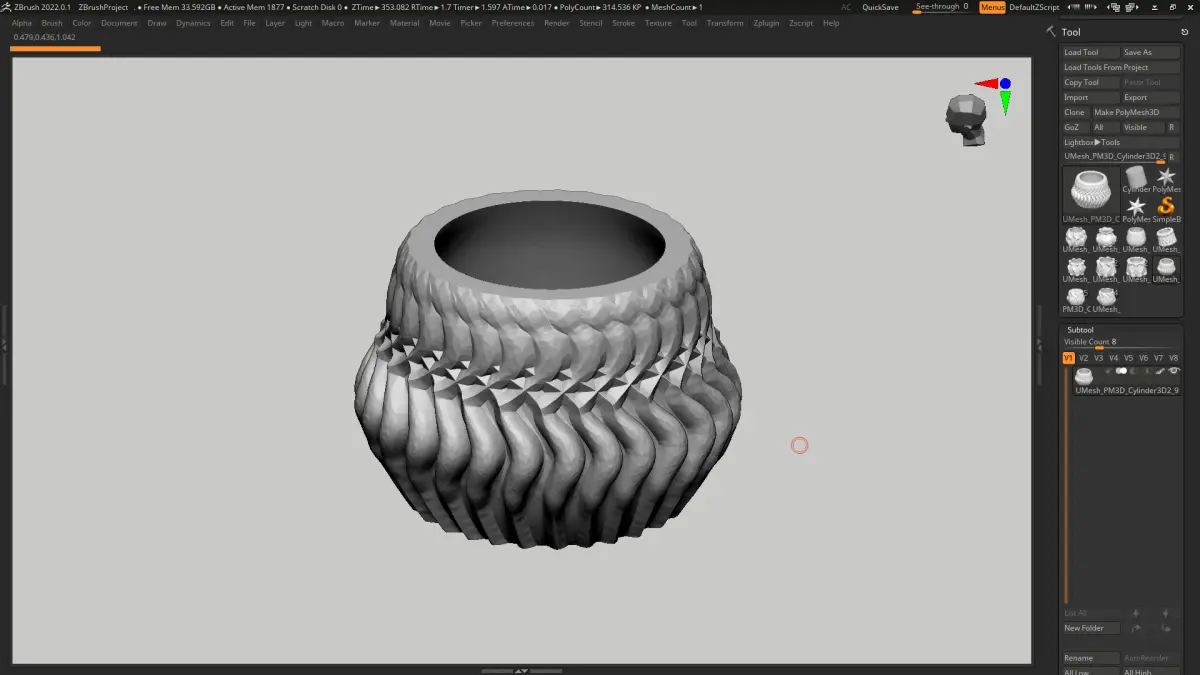
Task: Select the top-right PolyMesh star tool
Action: coord(1166,178)
